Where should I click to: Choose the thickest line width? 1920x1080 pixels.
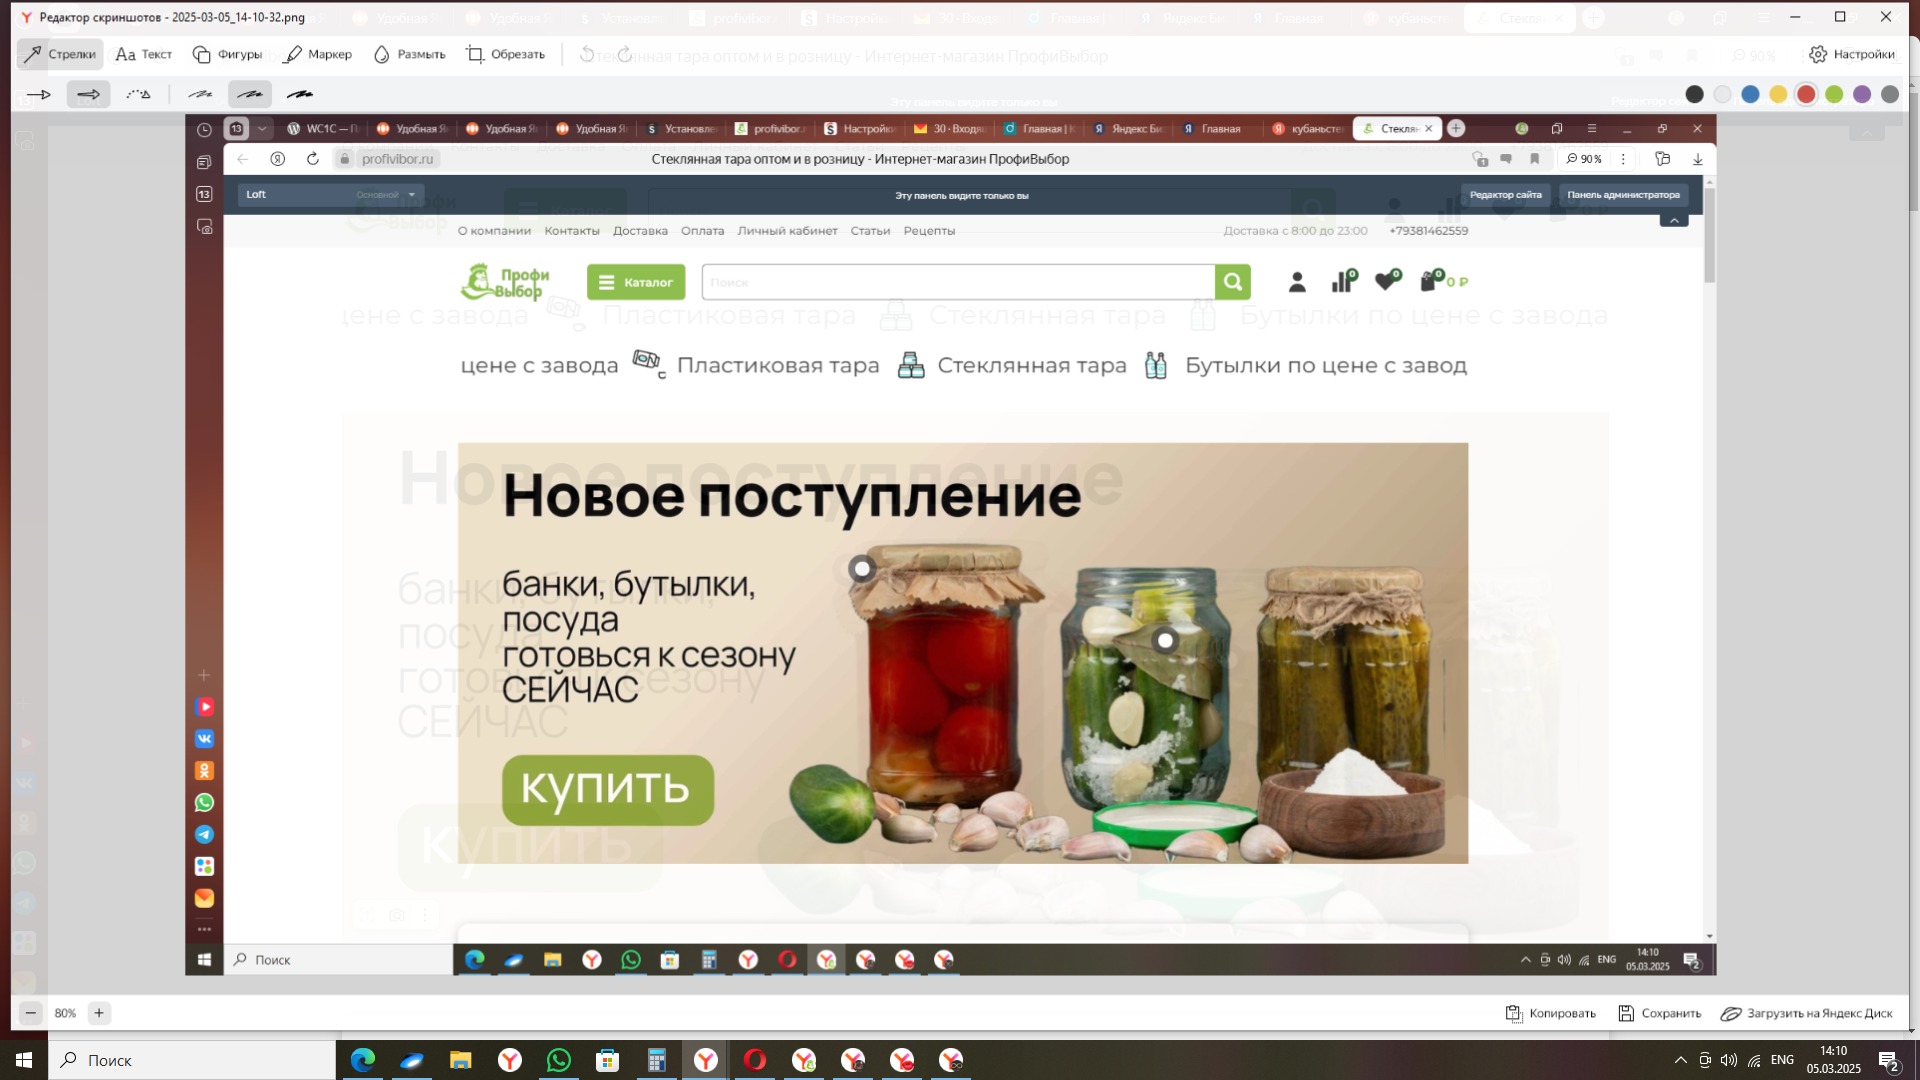[300, 94]
